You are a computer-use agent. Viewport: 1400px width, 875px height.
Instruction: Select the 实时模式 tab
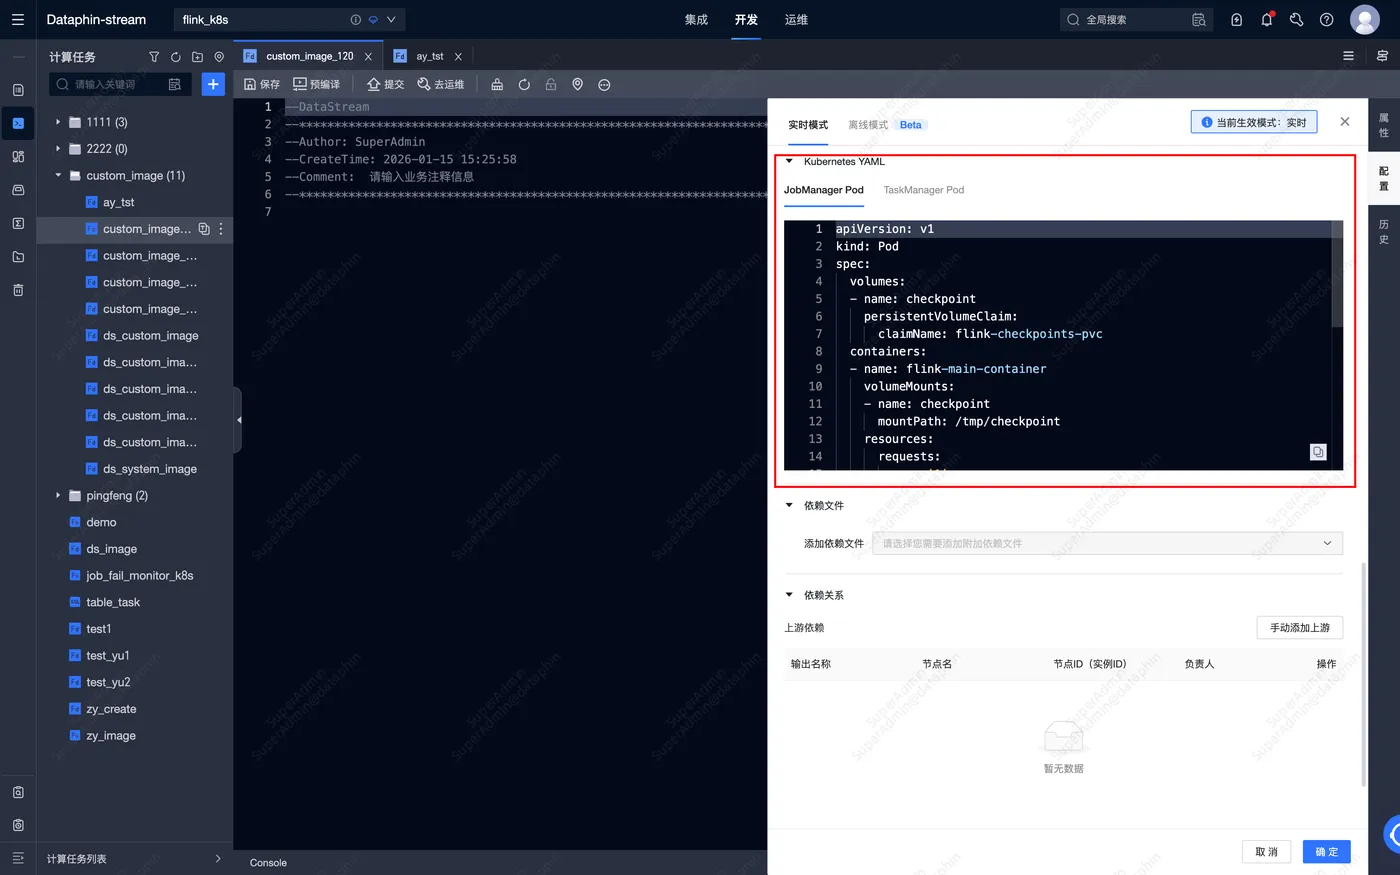click(x=808, y=125)
